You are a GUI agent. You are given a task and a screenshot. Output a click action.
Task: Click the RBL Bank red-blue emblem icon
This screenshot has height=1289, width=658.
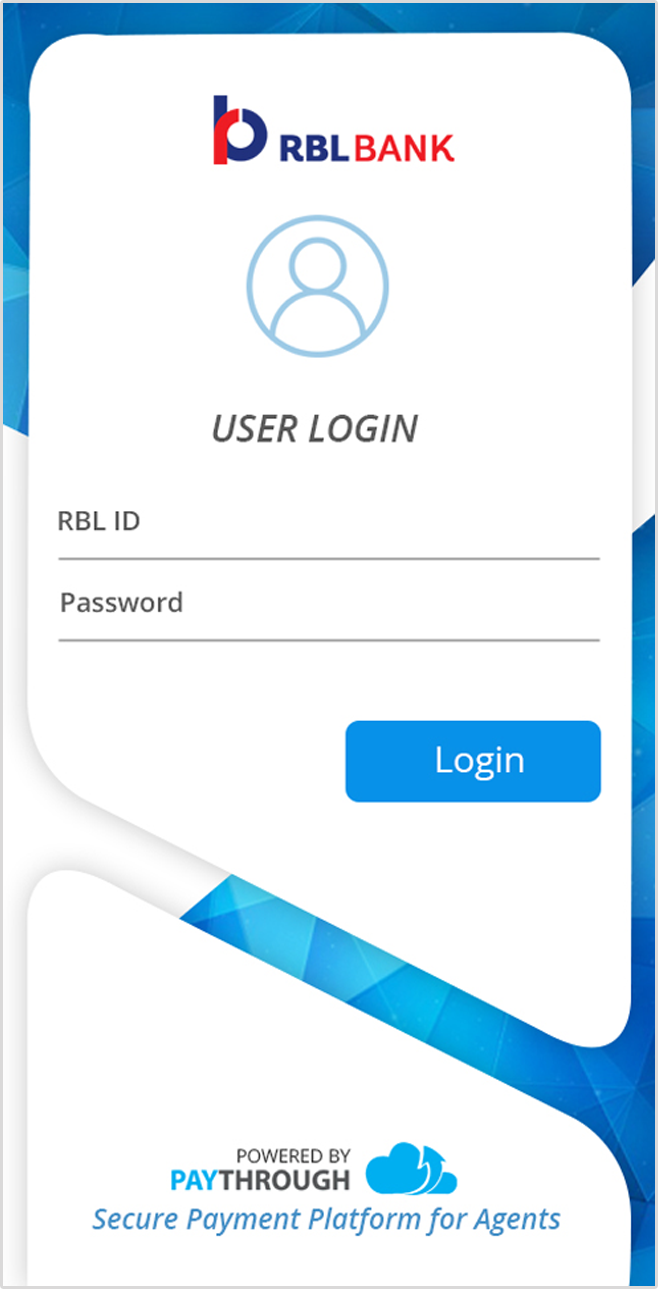(x=239, y=130)
